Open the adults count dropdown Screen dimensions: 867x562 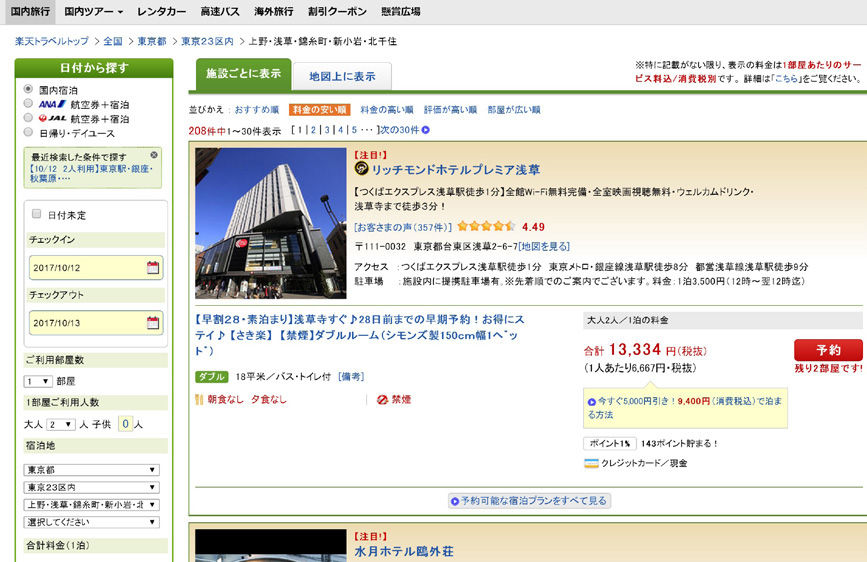61,424
